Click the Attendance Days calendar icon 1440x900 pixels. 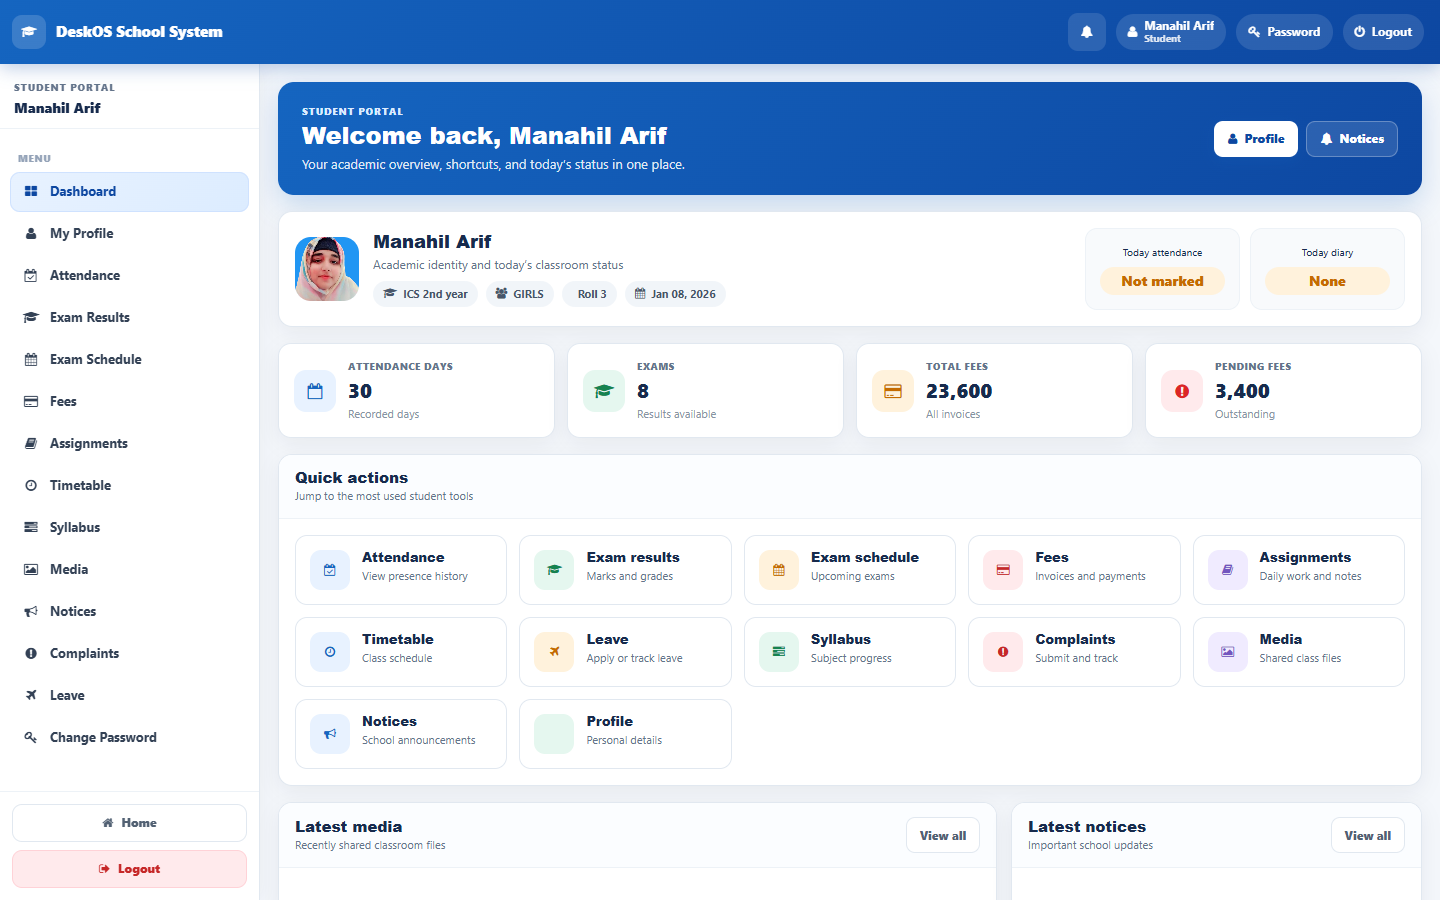click(315, 391)
